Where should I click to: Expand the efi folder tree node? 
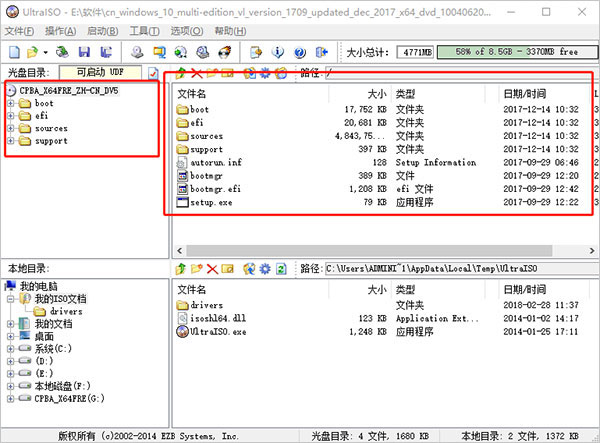pyautogui.click(x=11, y=116)
